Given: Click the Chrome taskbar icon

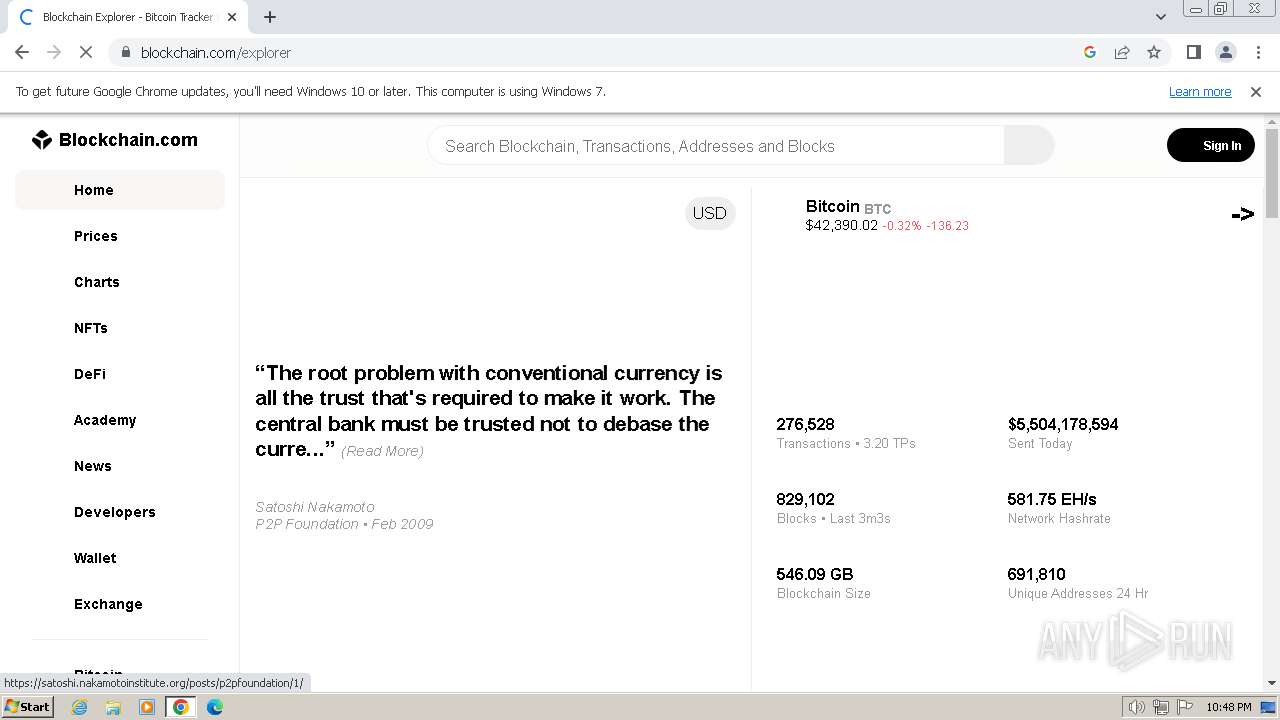Looking at the screenshot, I should [x=181, y=707].
